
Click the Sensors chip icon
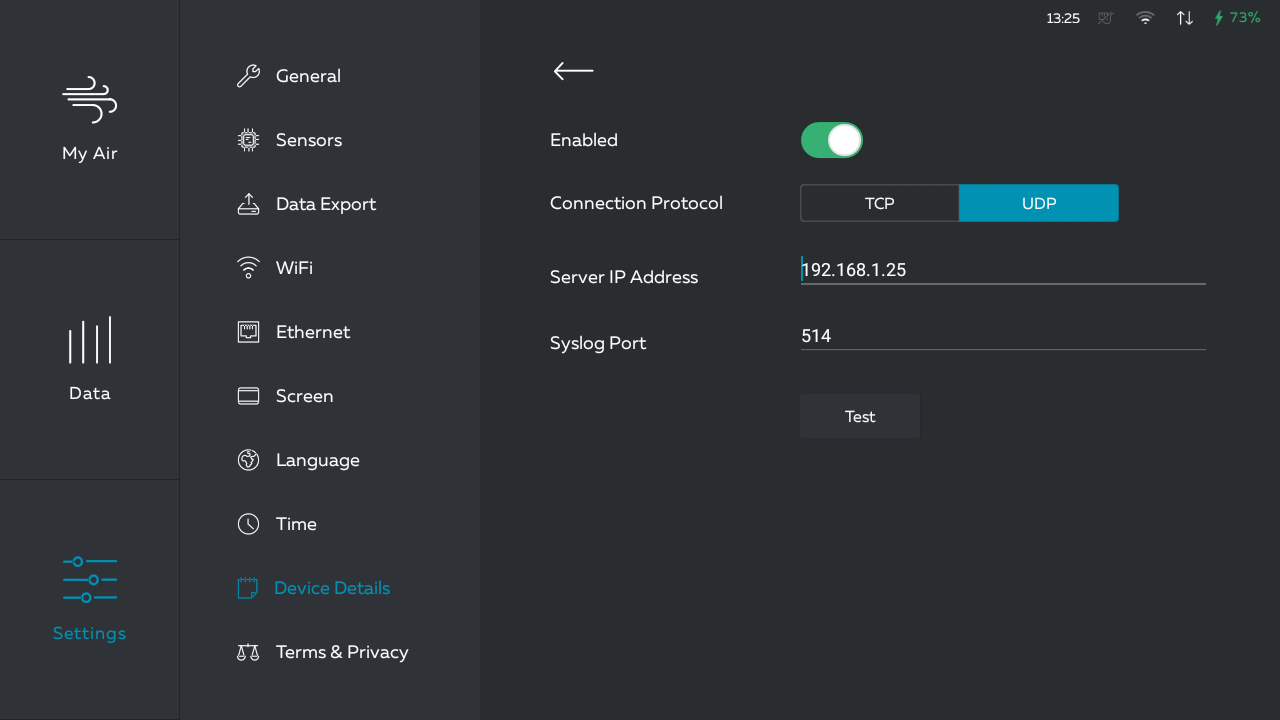248,140
